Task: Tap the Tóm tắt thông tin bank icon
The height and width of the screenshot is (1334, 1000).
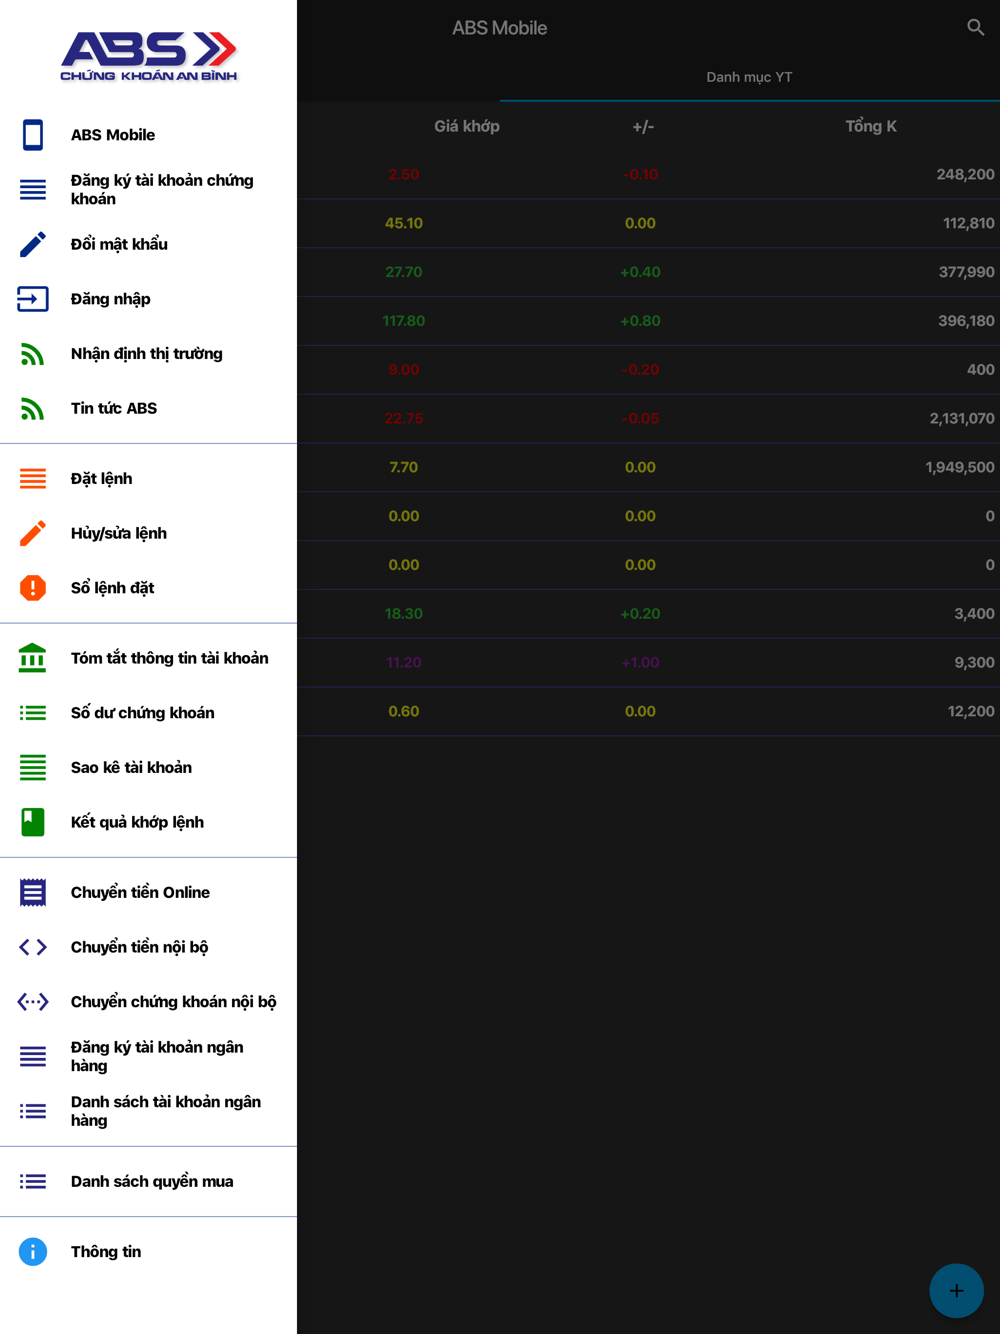Action: [x=33, y=658]
